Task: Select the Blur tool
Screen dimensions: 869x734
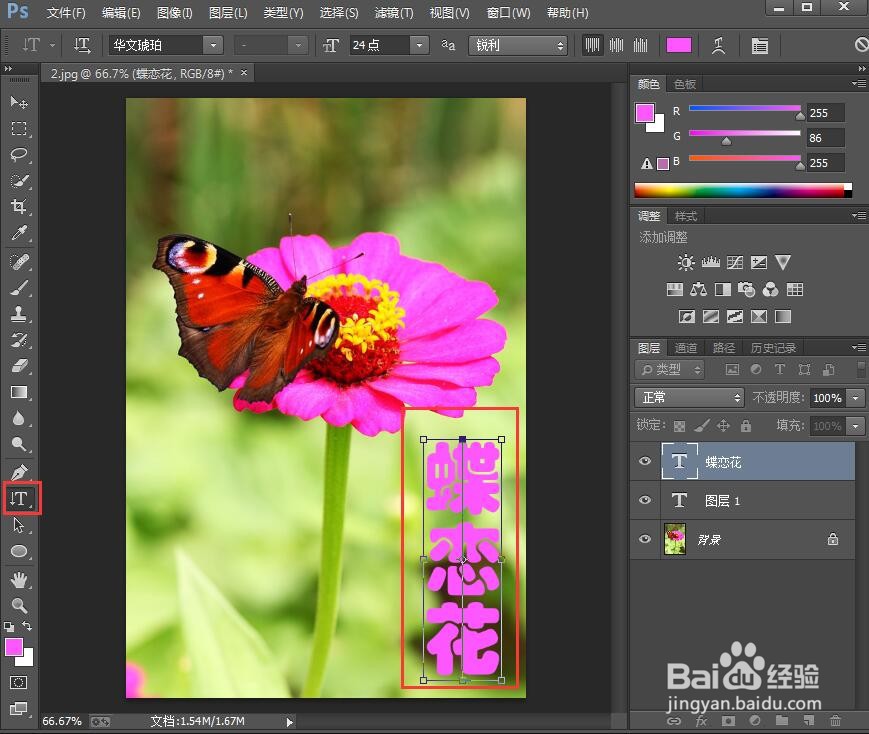Action: coord(19,419)
